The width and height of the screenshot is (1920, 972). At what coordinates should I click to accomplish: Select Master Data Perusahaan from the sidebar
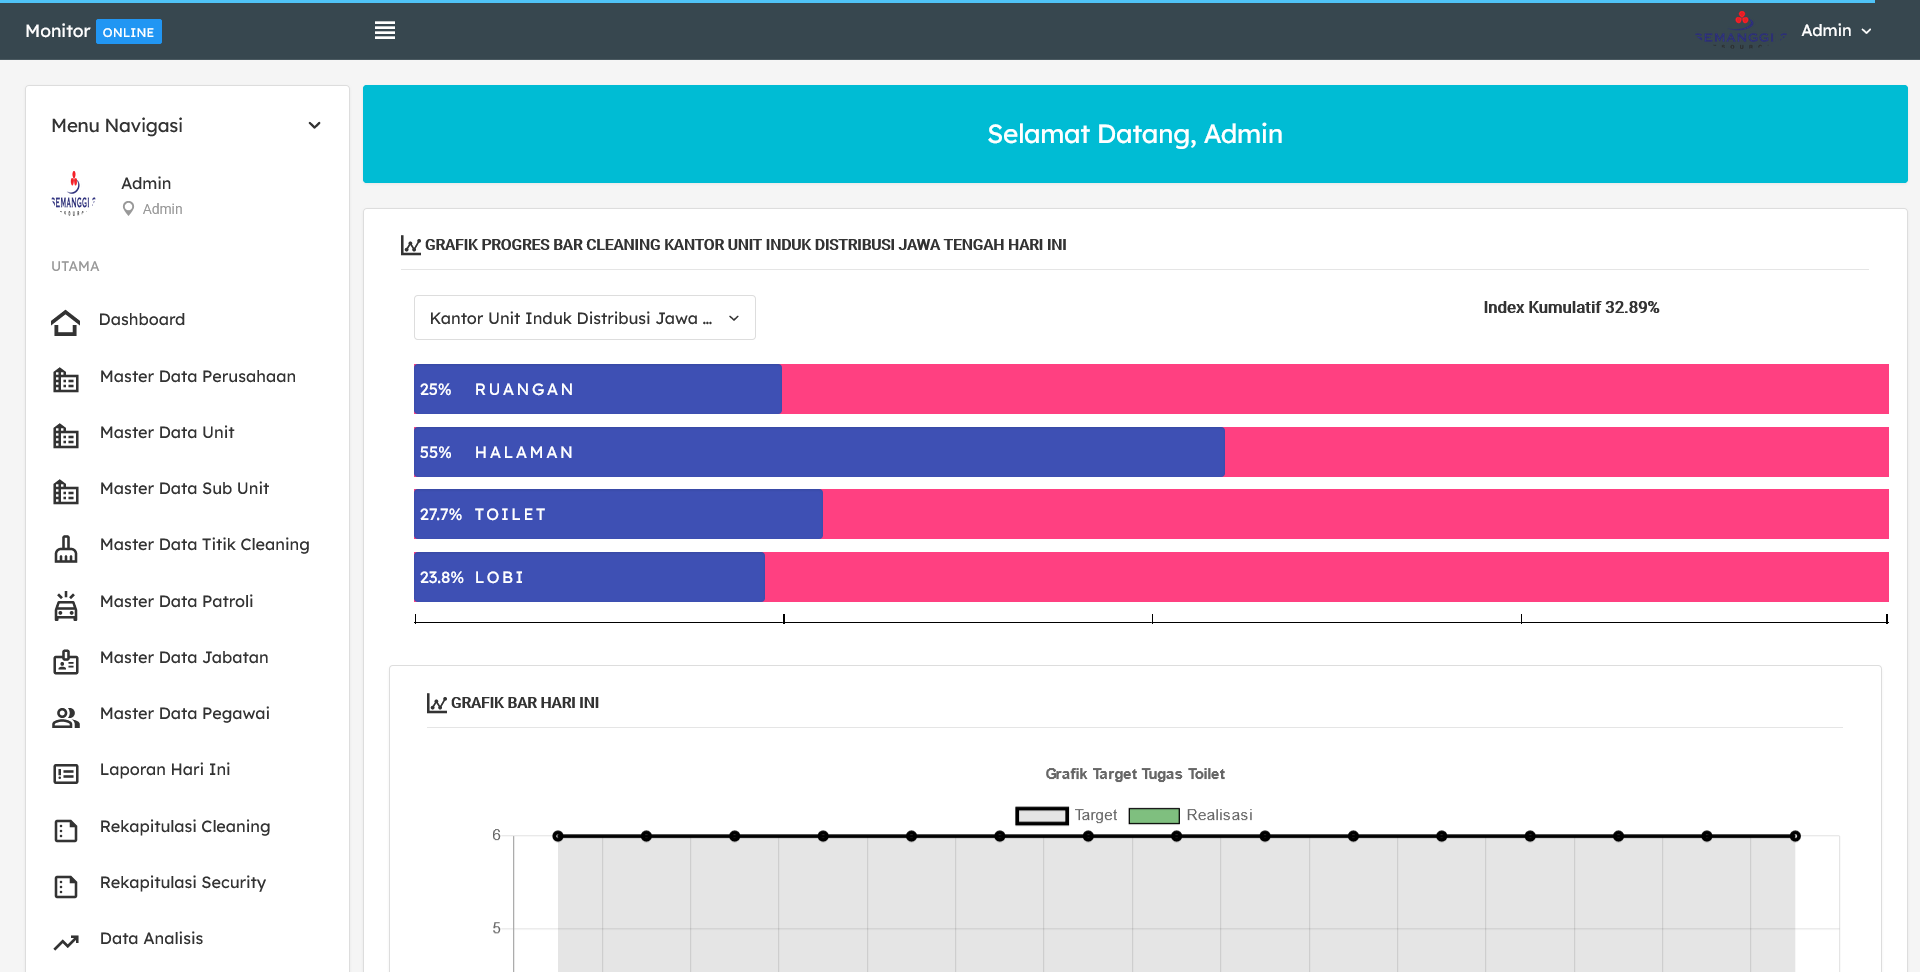[x=197, y=377]
